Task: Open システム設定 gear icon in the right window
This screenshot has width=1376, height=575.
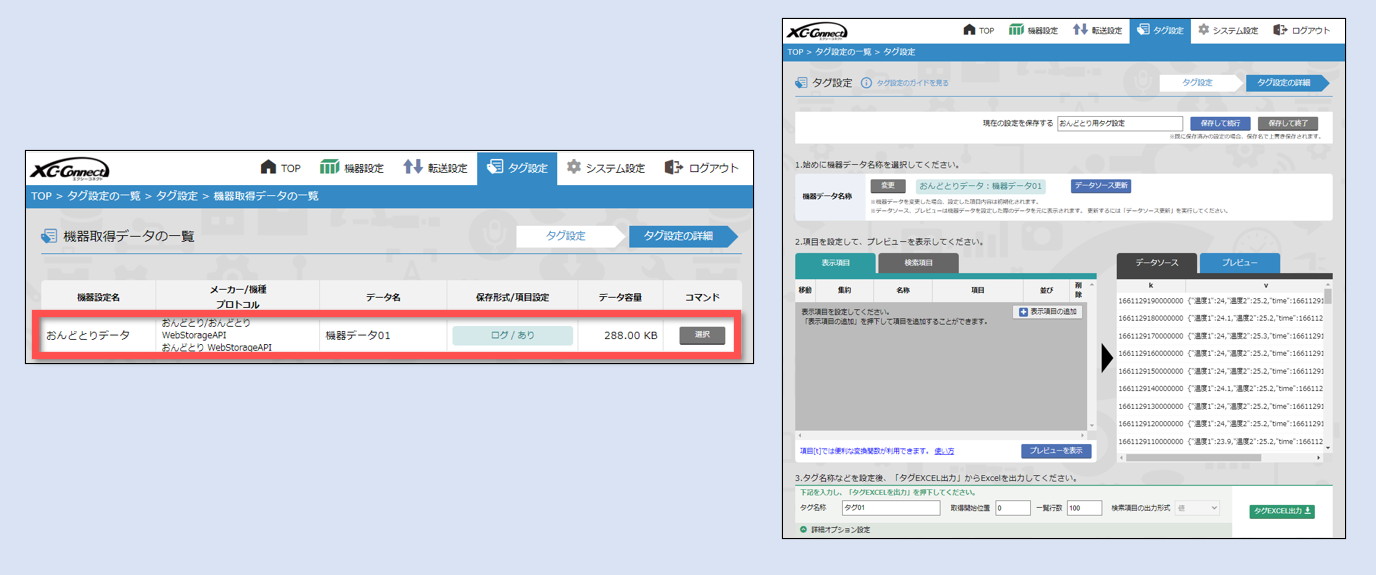Action: coord(1203,30)
